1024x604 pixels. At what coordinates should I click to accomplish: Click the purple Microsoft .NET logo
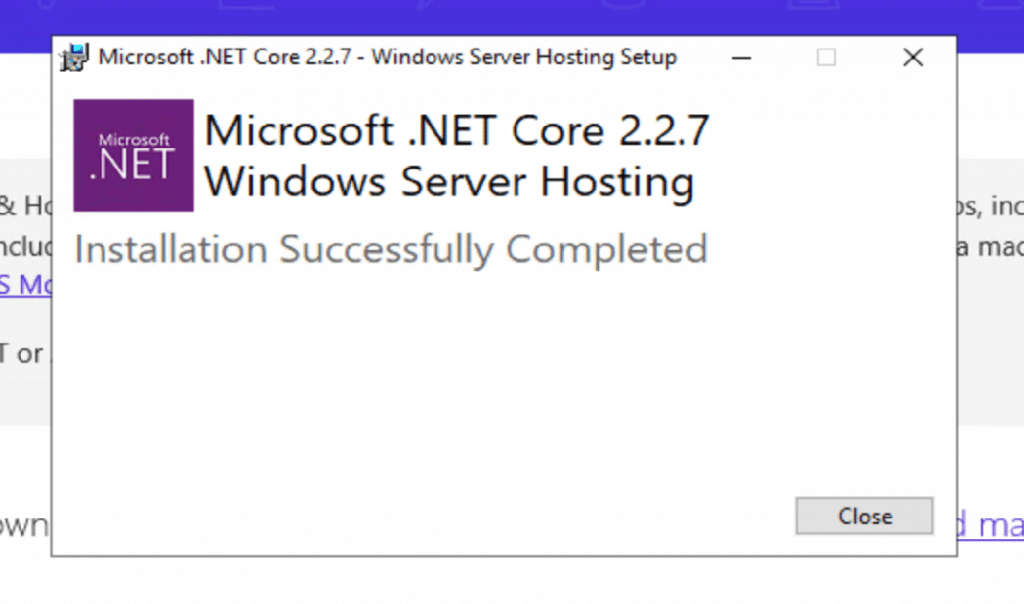pyautogui.click(x=133, y=155)
